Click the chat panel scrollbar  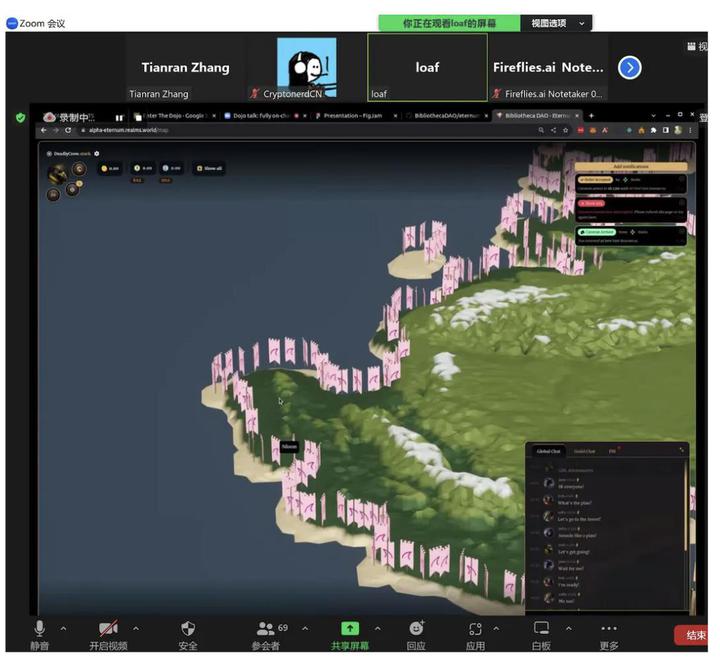click(685, 505)
